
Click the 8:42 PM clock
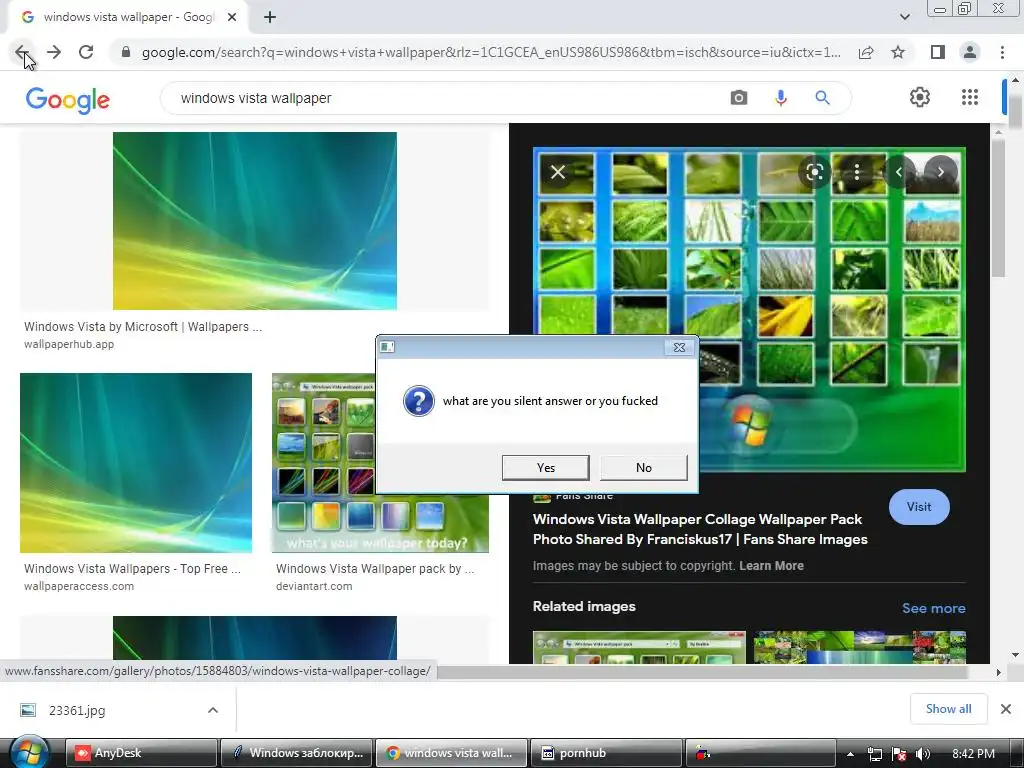973,754
